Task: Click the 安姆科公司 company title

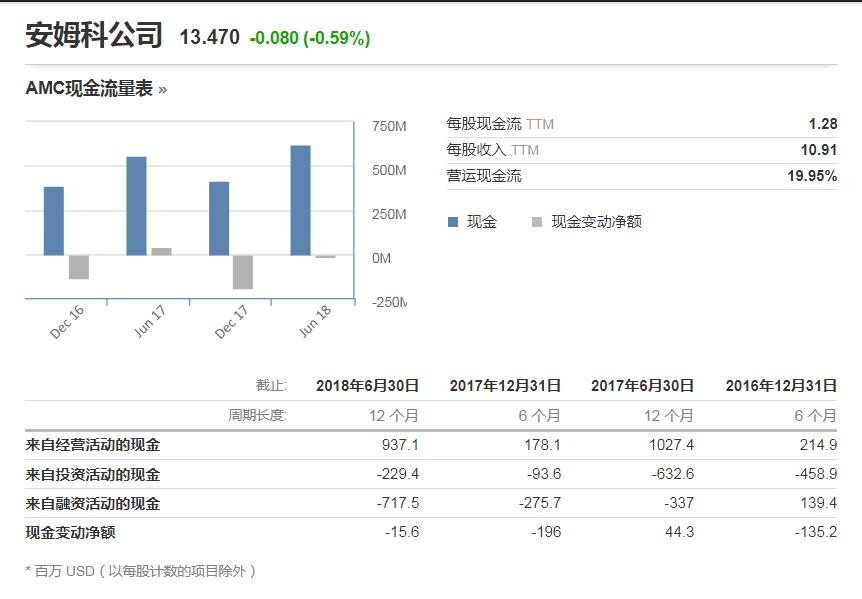Action: [x=94, y=35]
